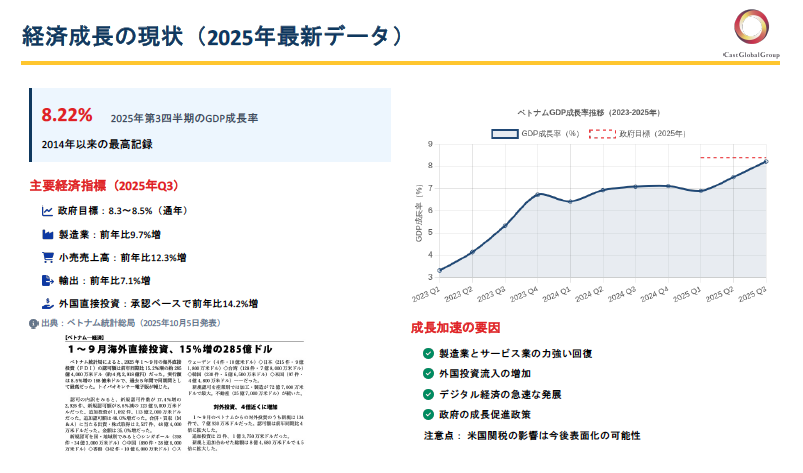
Task: Click the check icon beside 外国投資流入の増加
Action: click(x=428, y=374)
